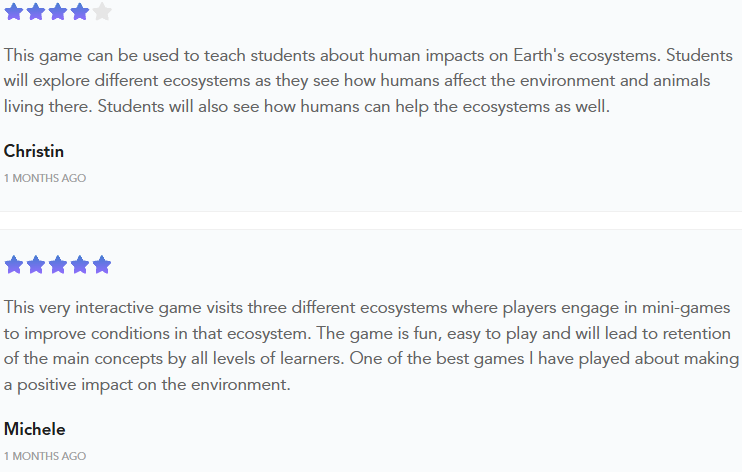
Task: Open reviewer name Michele
Action: click(x=35, y=429)
